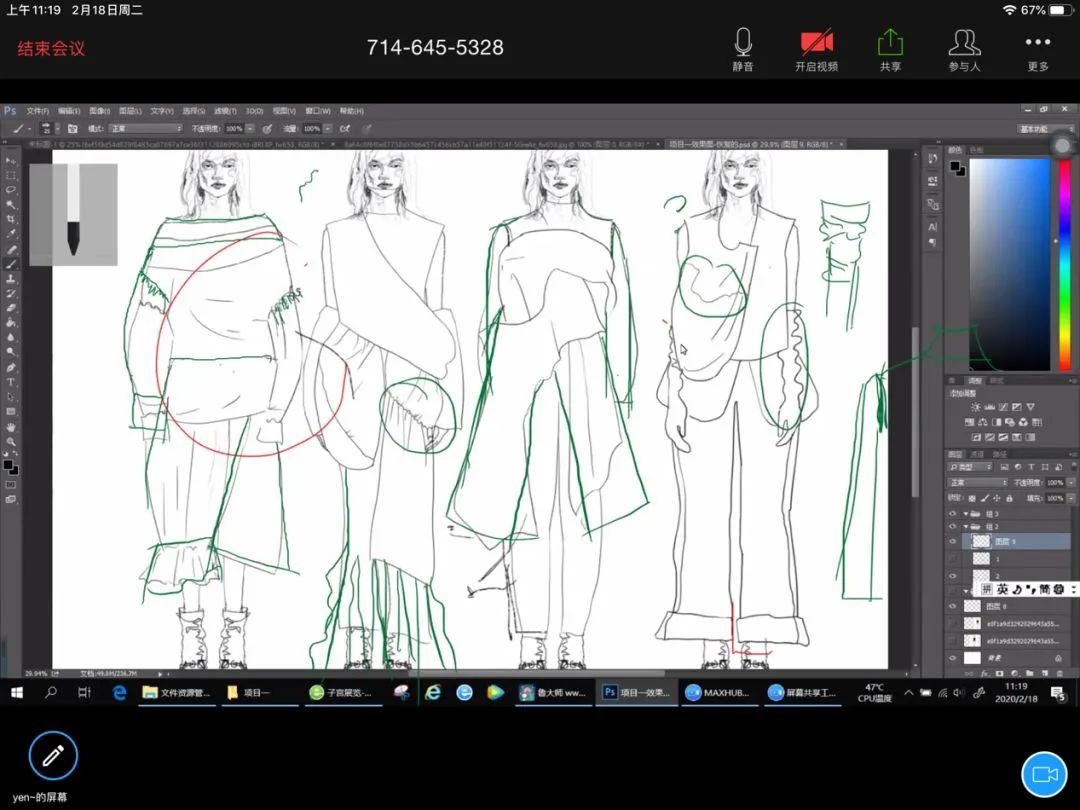
Task: Open the brush blending mode 正常 dropdown
Action: pos(145,128)
